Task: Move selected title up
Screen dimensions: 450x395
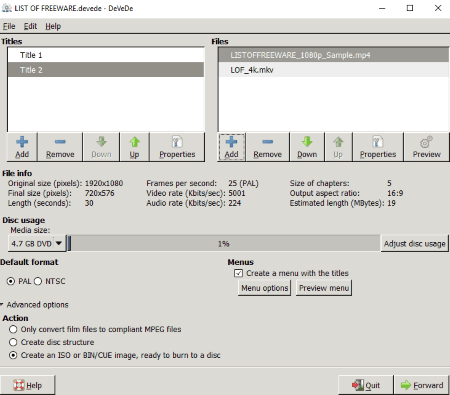Action: point(134,147)
